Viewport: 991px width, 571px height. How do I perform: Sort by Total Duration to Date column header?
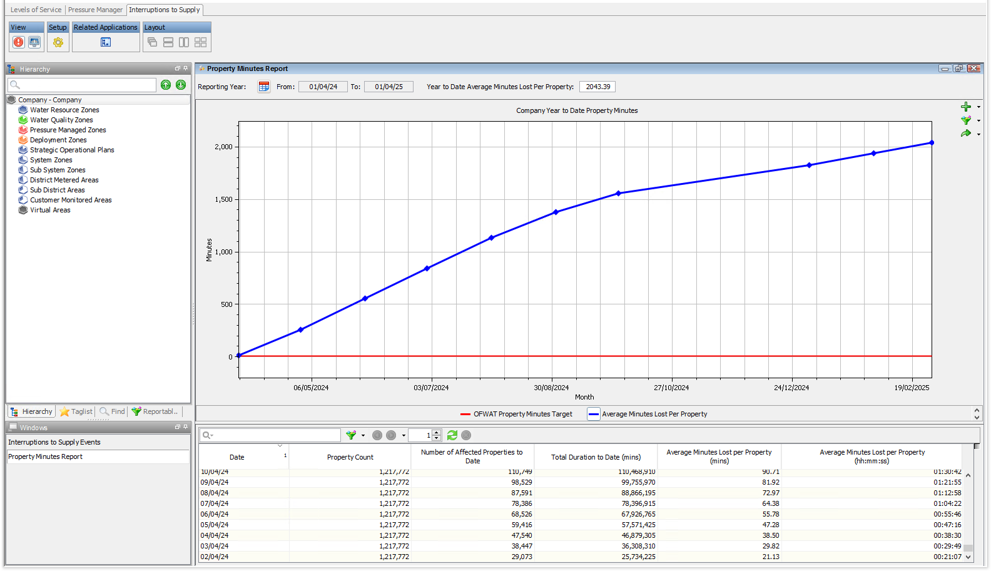tap(596, 457)
